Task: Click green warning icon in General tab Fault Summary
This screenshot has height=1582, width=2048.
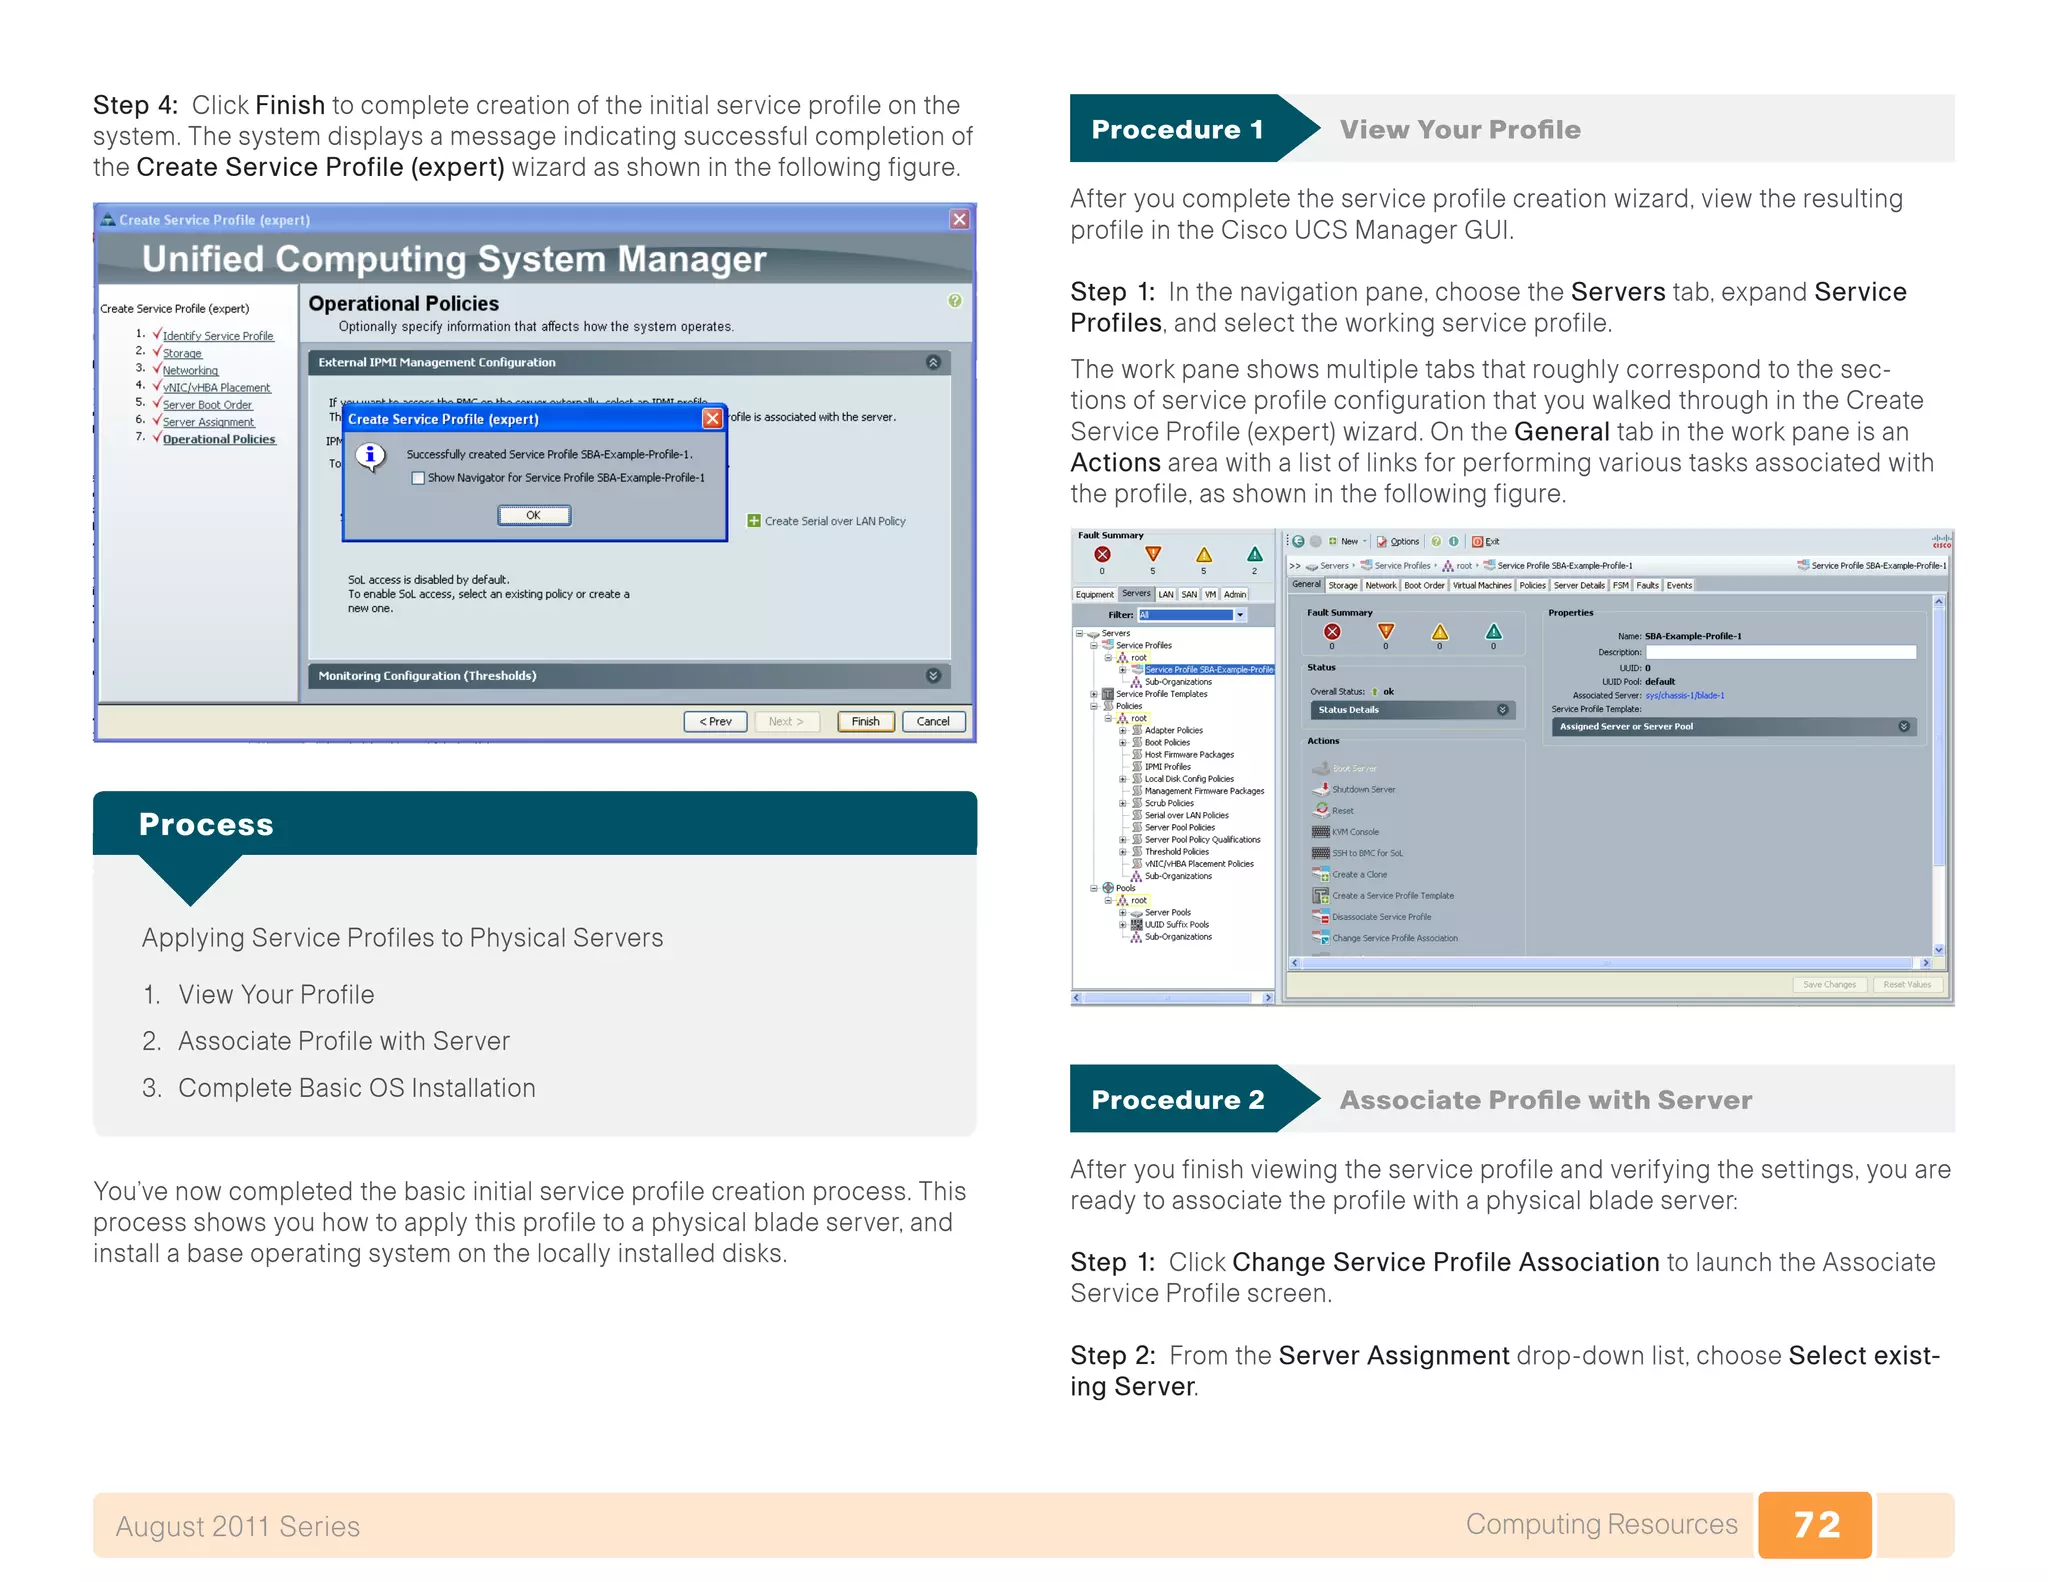Action: [1493, 631]
